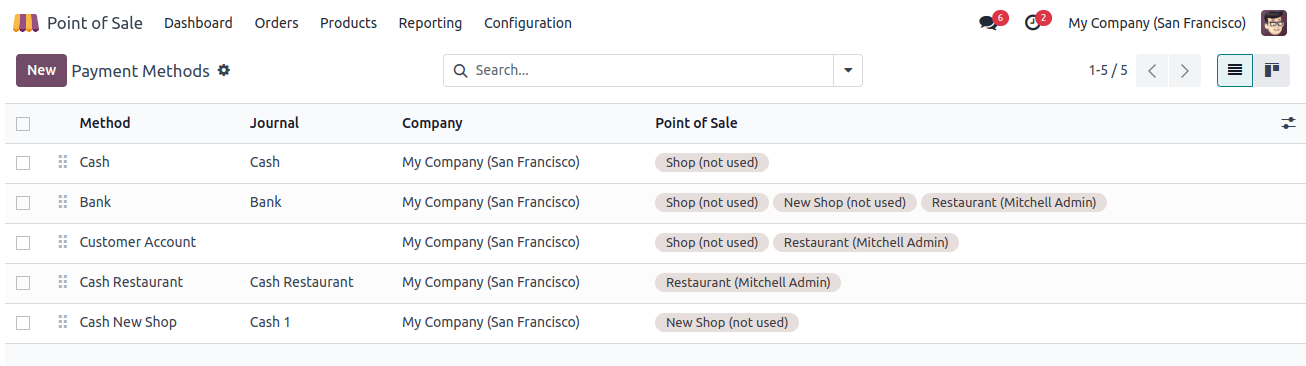Sort by the Journal column header
Screen dimensions: 1306x366
274,123
